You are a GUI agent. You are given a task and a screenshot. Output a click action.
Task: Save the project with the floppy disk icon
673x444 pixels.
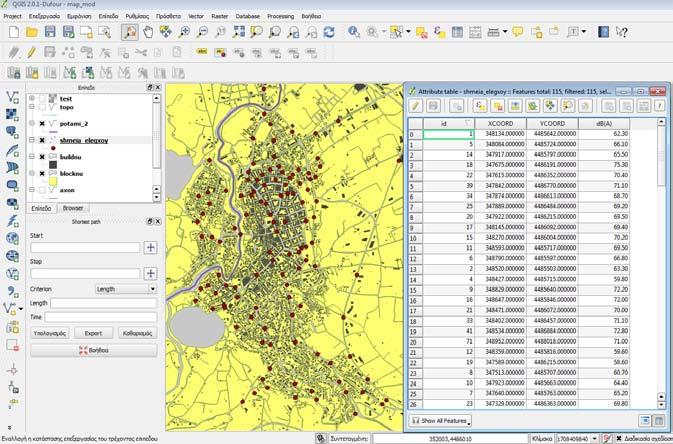pyautogui.click(x=50, y=32)
